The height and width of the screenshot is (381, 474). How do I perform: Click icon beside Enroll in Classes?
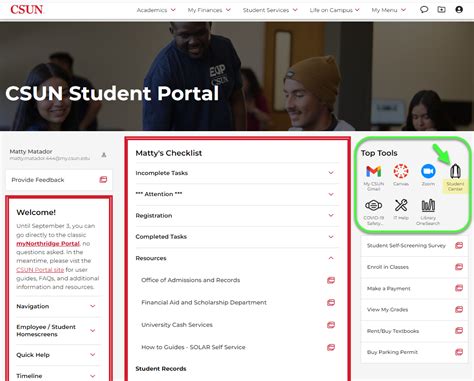(459, 267)
